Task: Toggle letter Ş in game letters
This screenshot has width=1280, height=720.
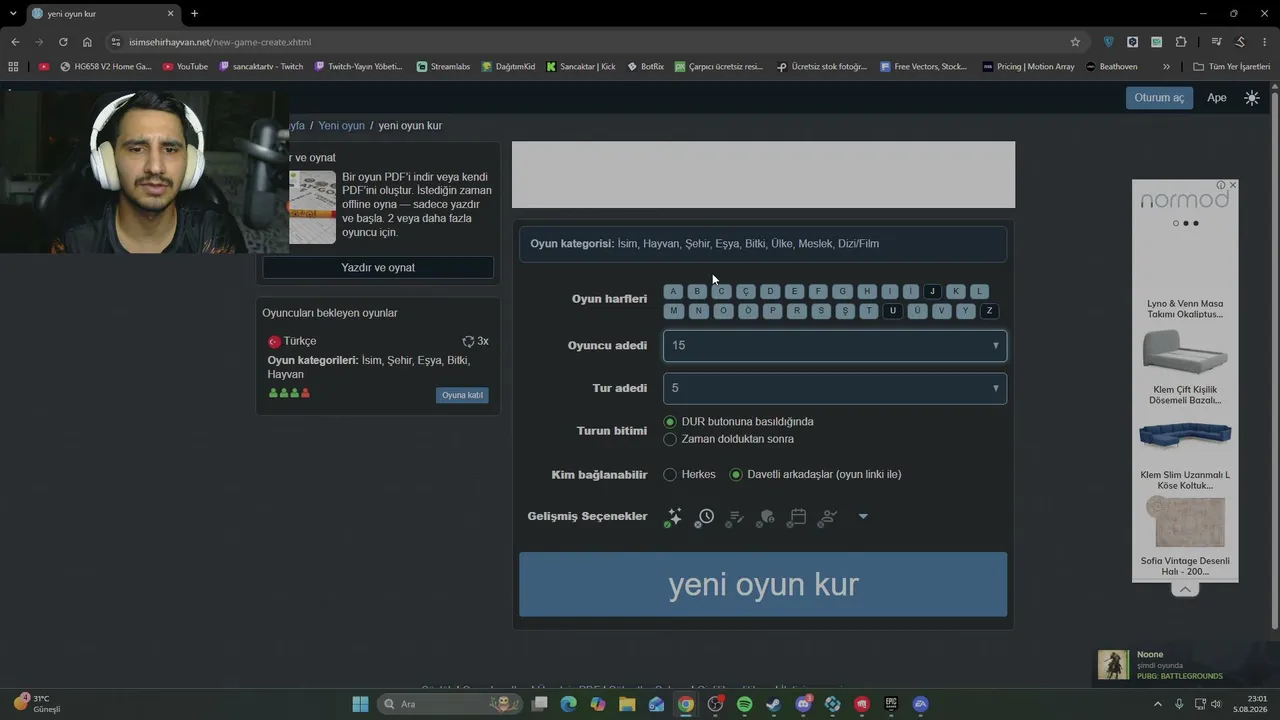Action: [845, 311]
